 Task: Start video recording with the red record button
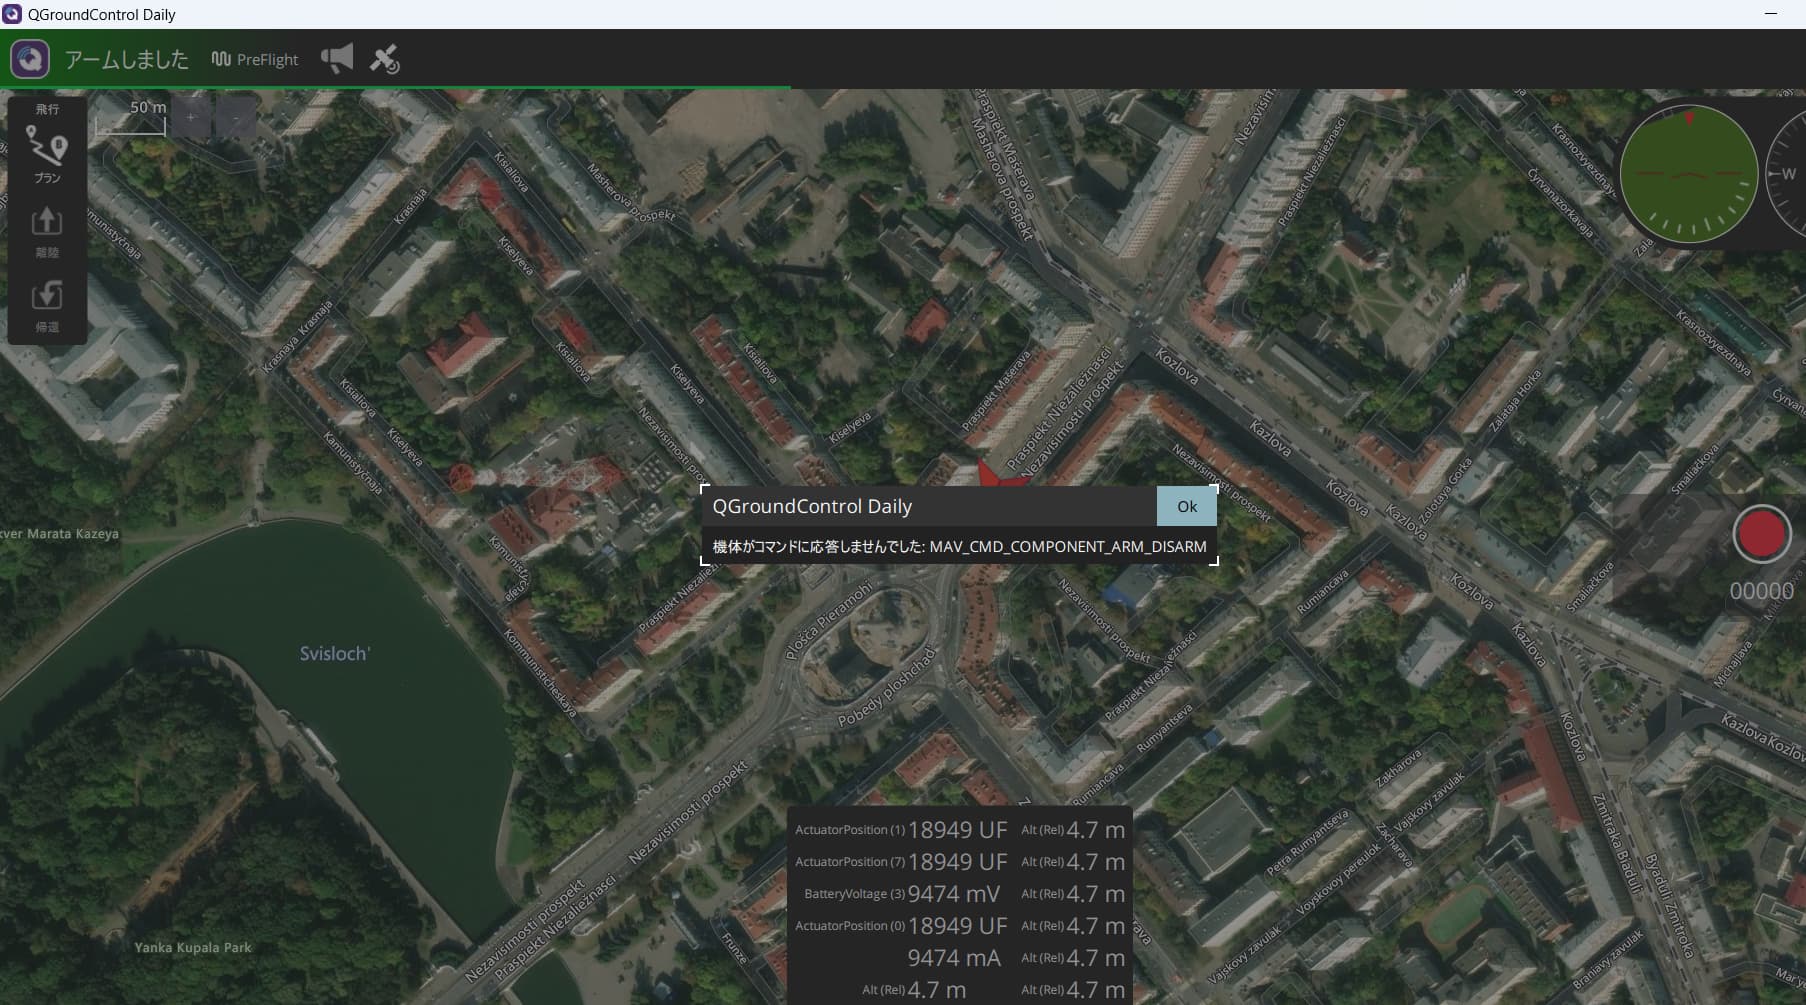tap(1761, 534)
